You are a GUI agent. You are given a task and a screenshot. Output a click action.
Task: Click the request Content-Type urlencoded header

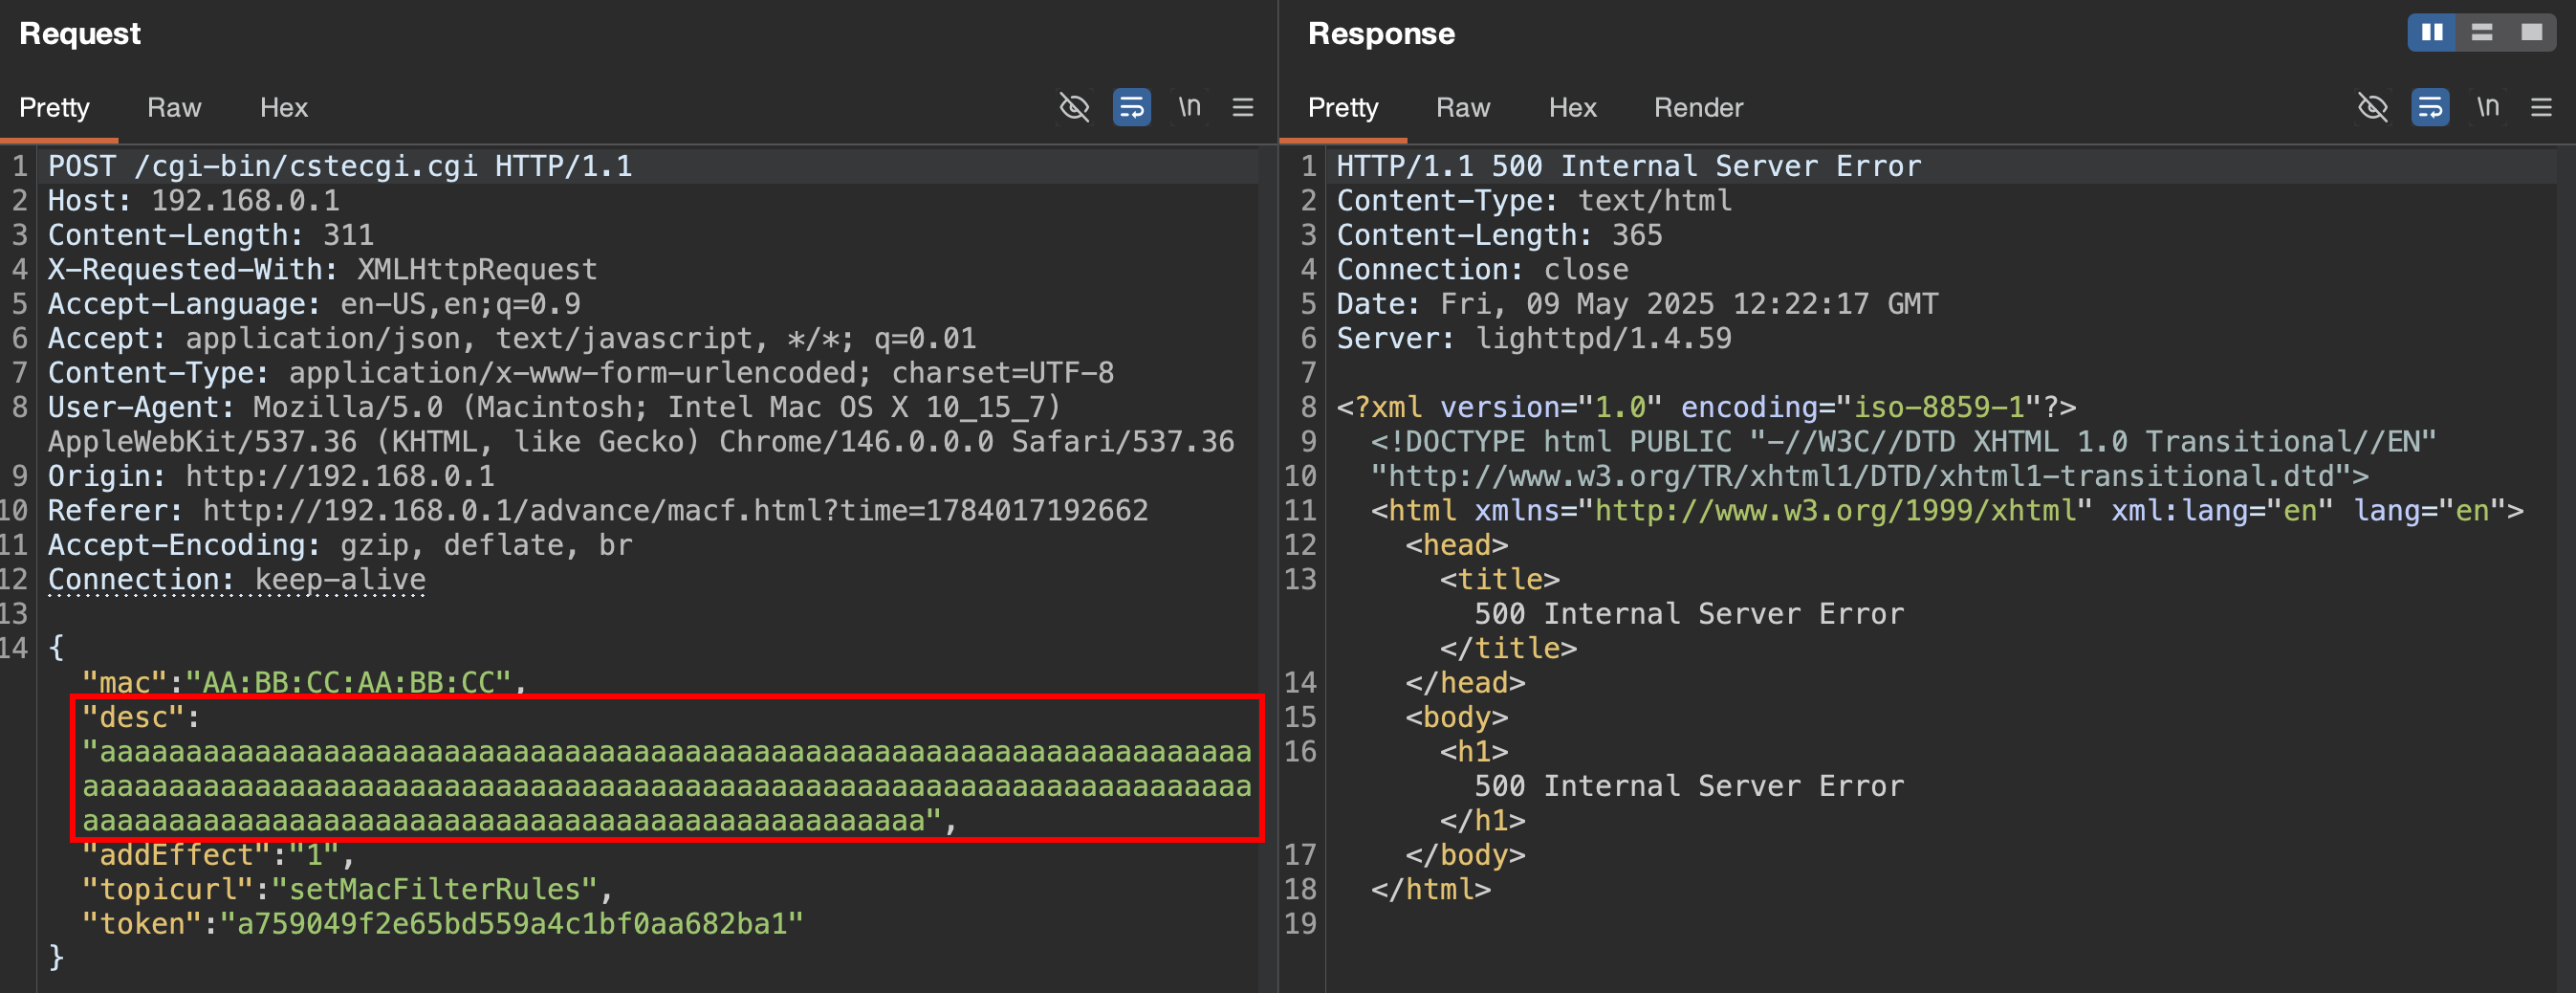581,373
